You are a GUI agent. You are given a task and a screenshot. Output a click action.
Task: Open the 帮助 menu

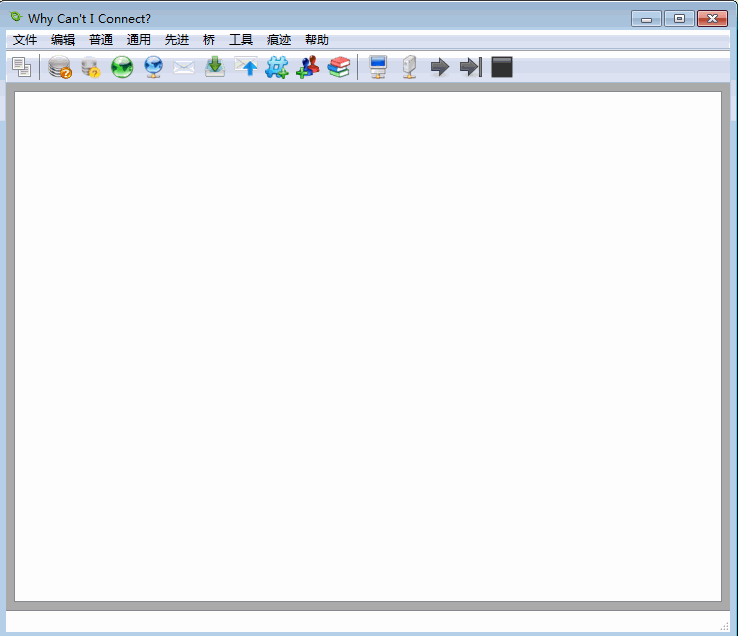[317, 40]
